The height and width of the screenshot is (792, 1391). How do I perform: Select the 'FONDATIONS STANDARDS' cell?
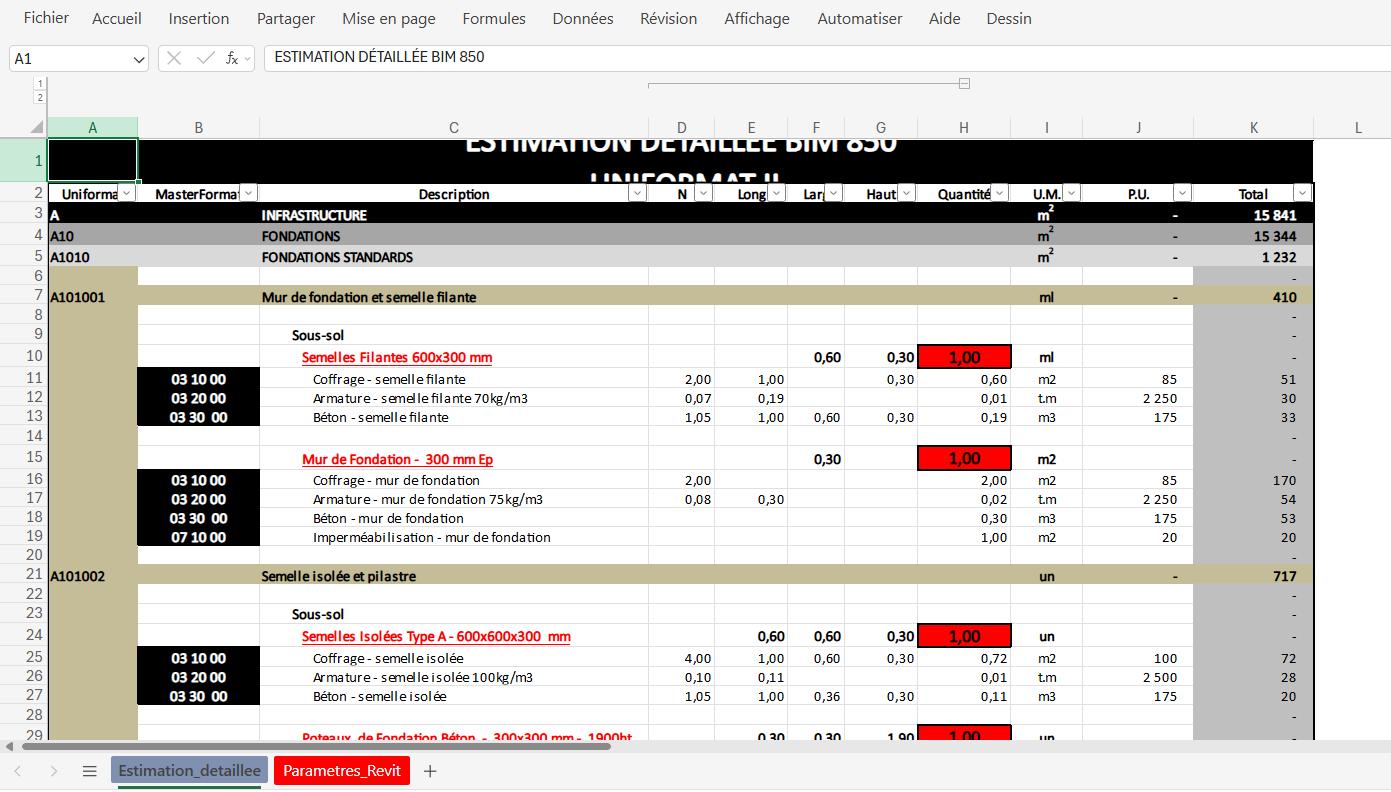(x=454, y=257)
